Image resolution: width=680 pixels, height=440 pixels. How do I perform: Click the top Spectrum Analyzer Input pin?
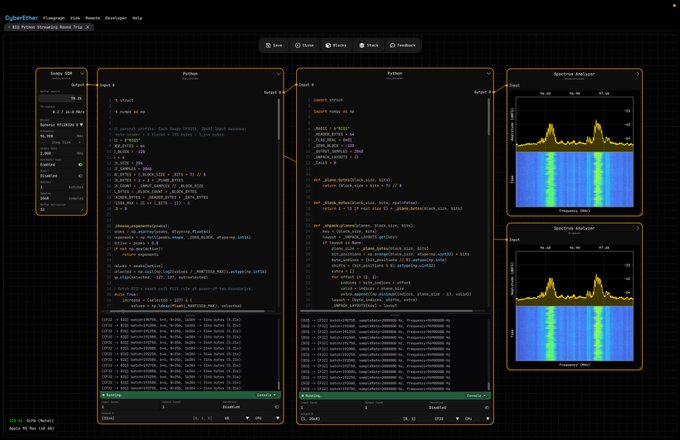507,85
